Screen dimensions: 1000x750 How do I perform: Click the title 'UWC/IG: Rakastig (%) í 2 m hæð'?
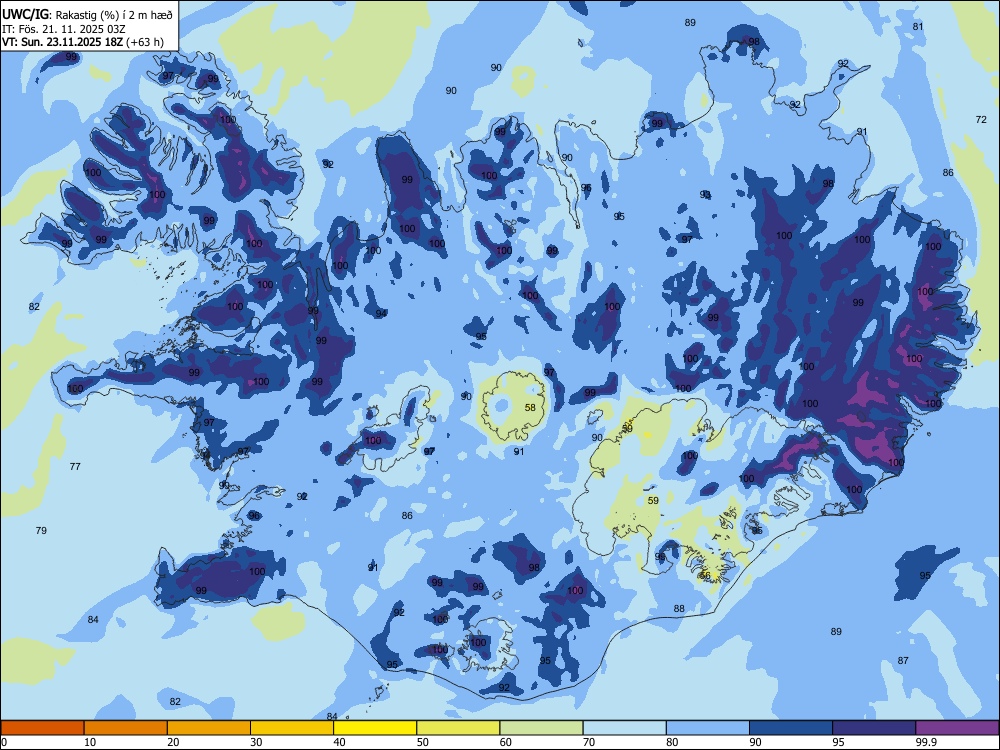[x=87, y=14]
